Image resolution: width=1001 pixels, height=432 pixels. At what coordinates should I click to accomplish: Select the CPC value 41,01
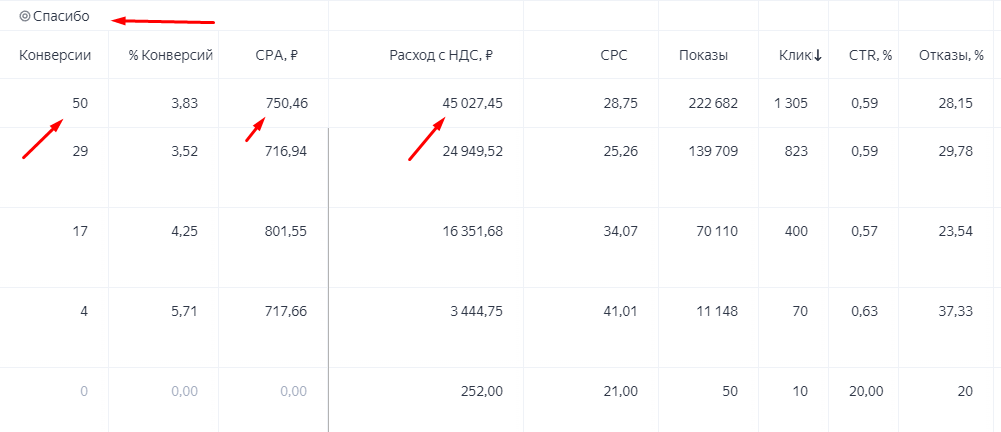621,312
